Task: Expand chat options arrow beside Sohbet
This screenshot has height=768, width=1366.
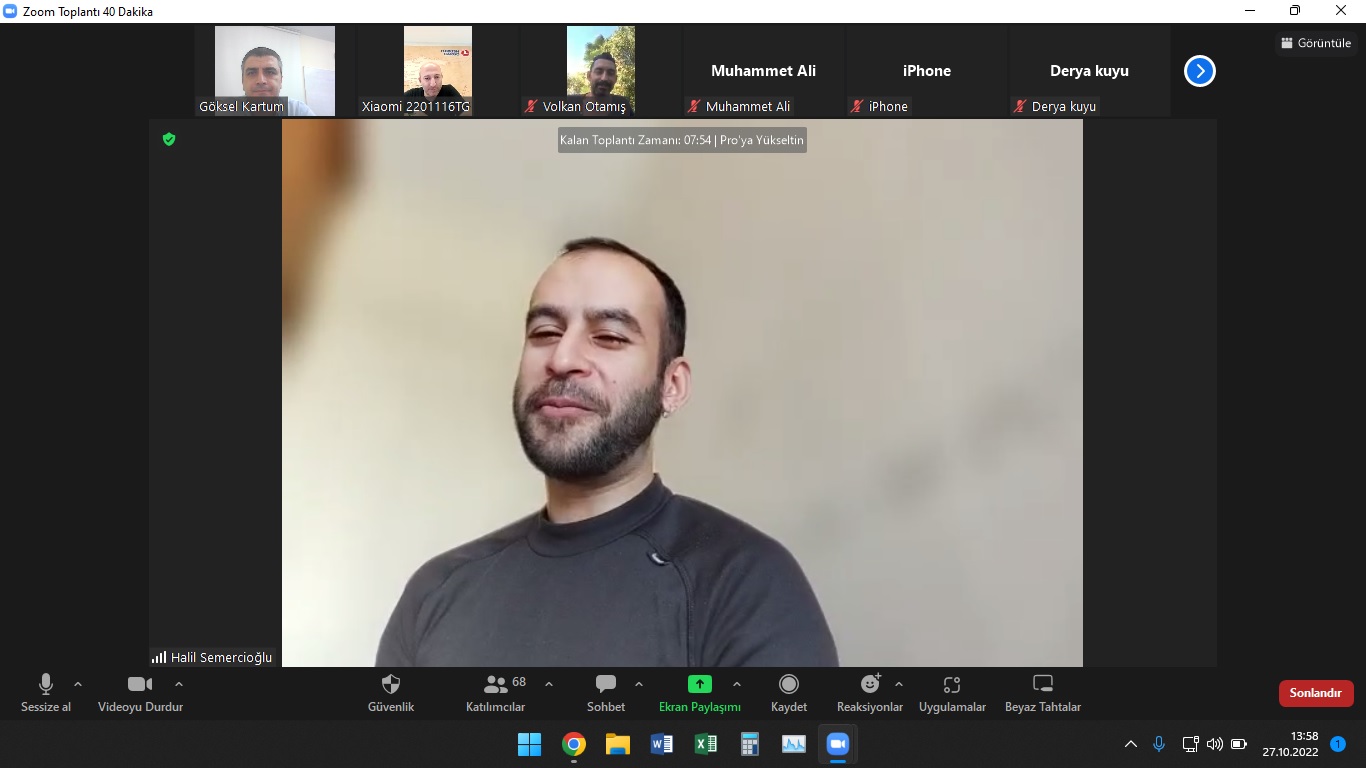Action: (639, 685)
